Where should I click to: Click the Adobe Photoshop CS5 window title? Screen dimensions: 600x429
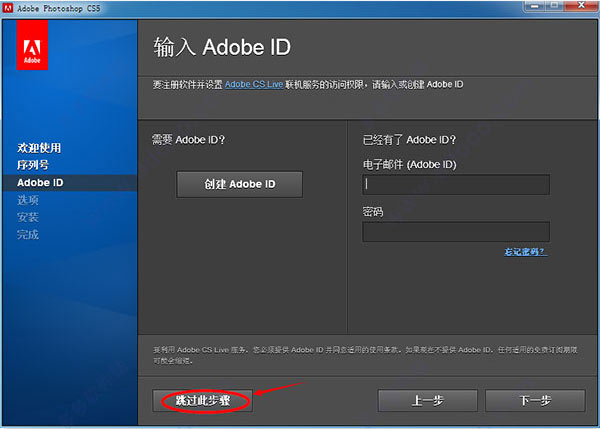pos(59,8)
